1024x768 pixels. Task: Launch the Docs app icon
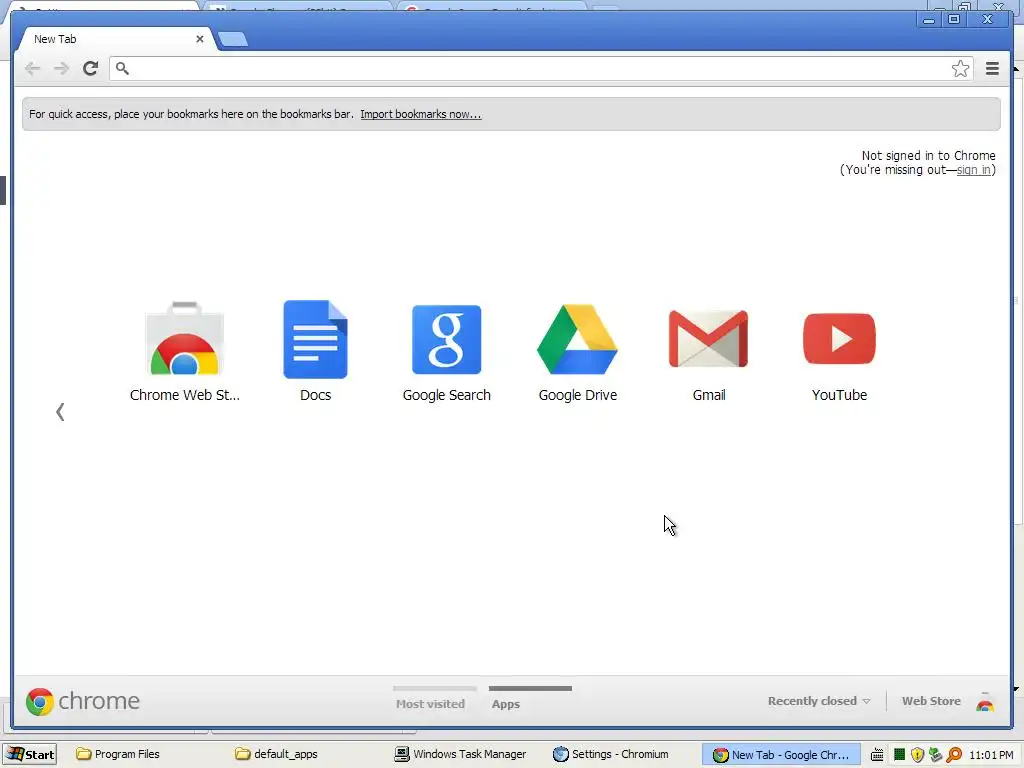click(315, 351)
